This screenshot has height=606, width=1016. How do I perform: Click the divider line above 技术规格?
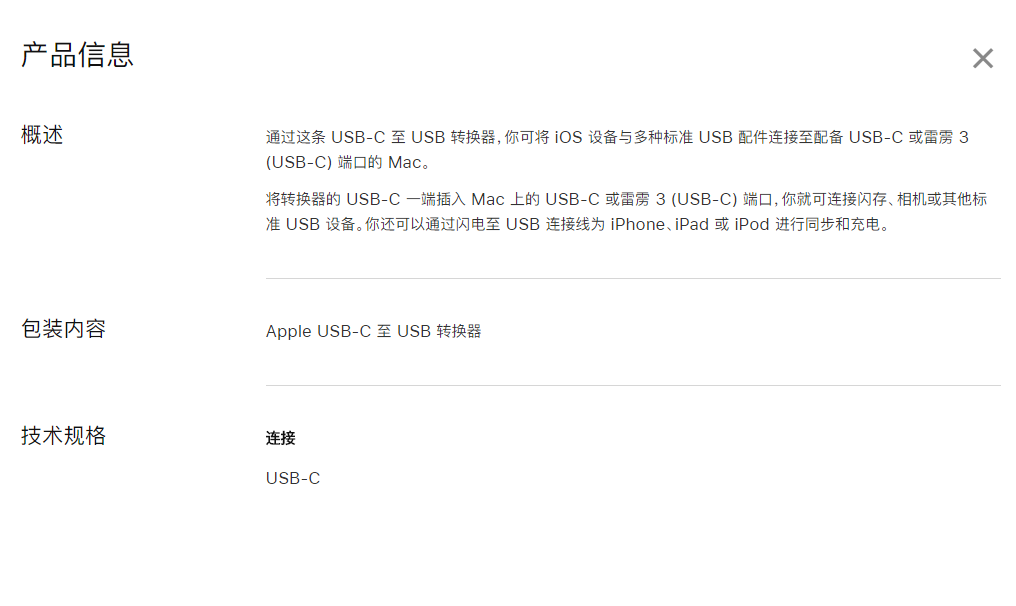coord(632,385)
